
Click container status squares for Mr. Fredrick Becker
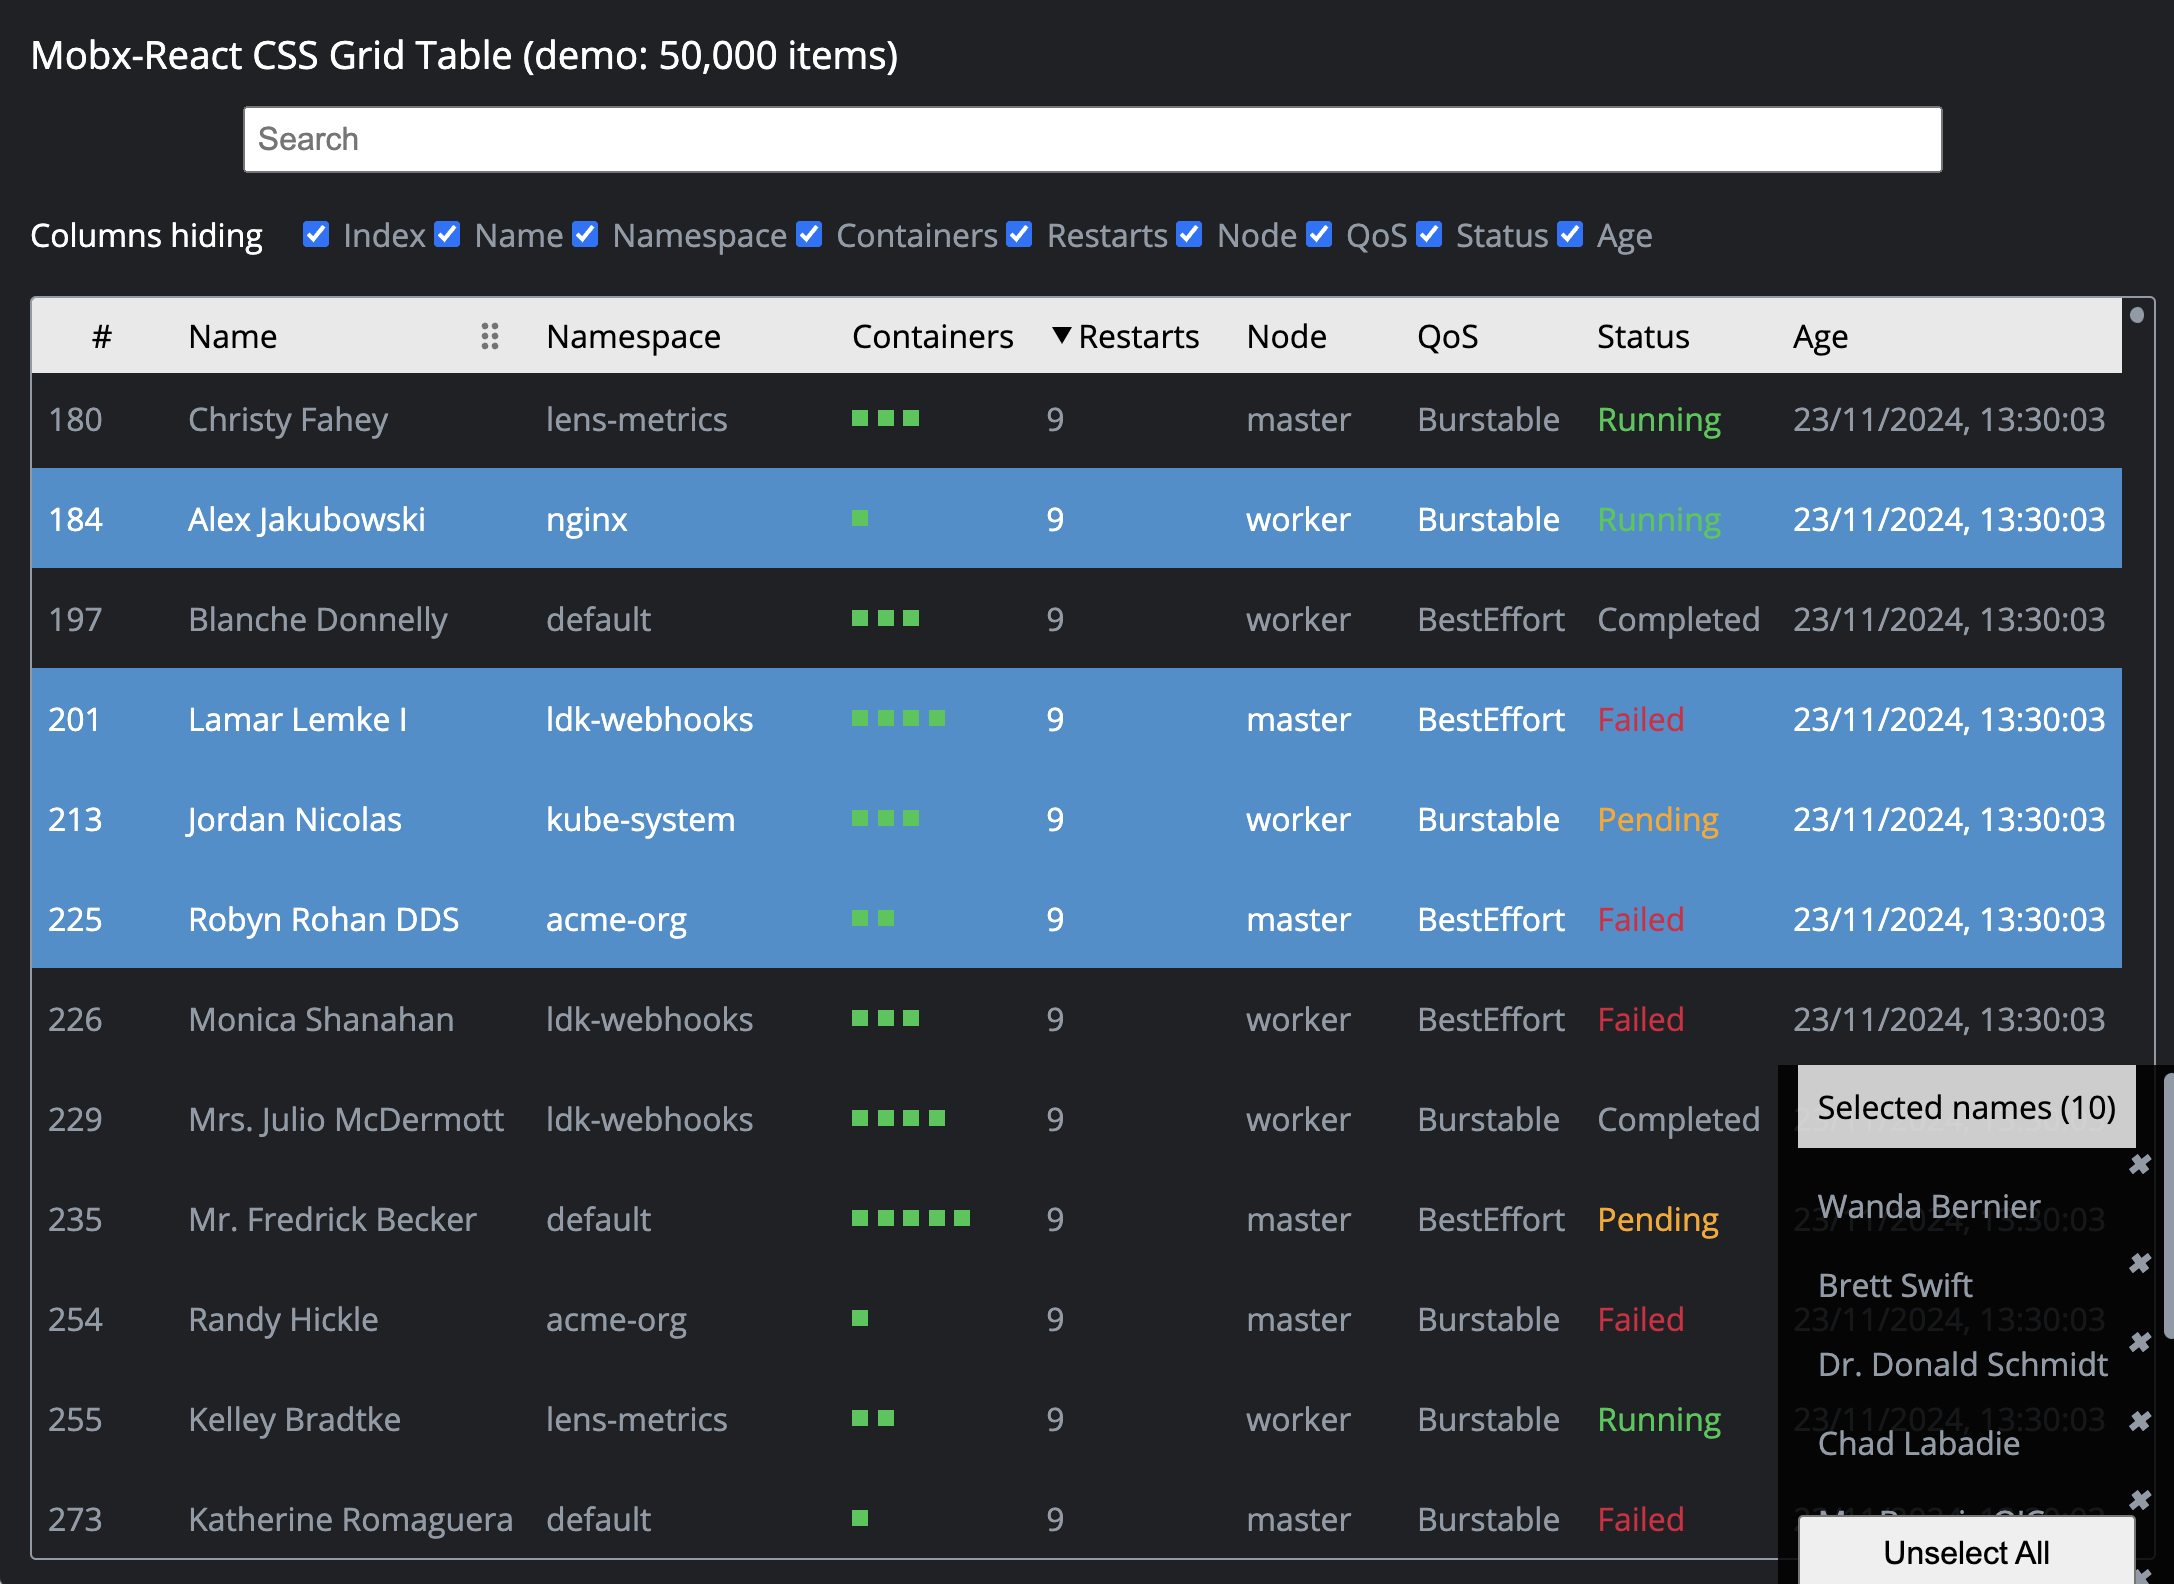[x=910, y=1218]
